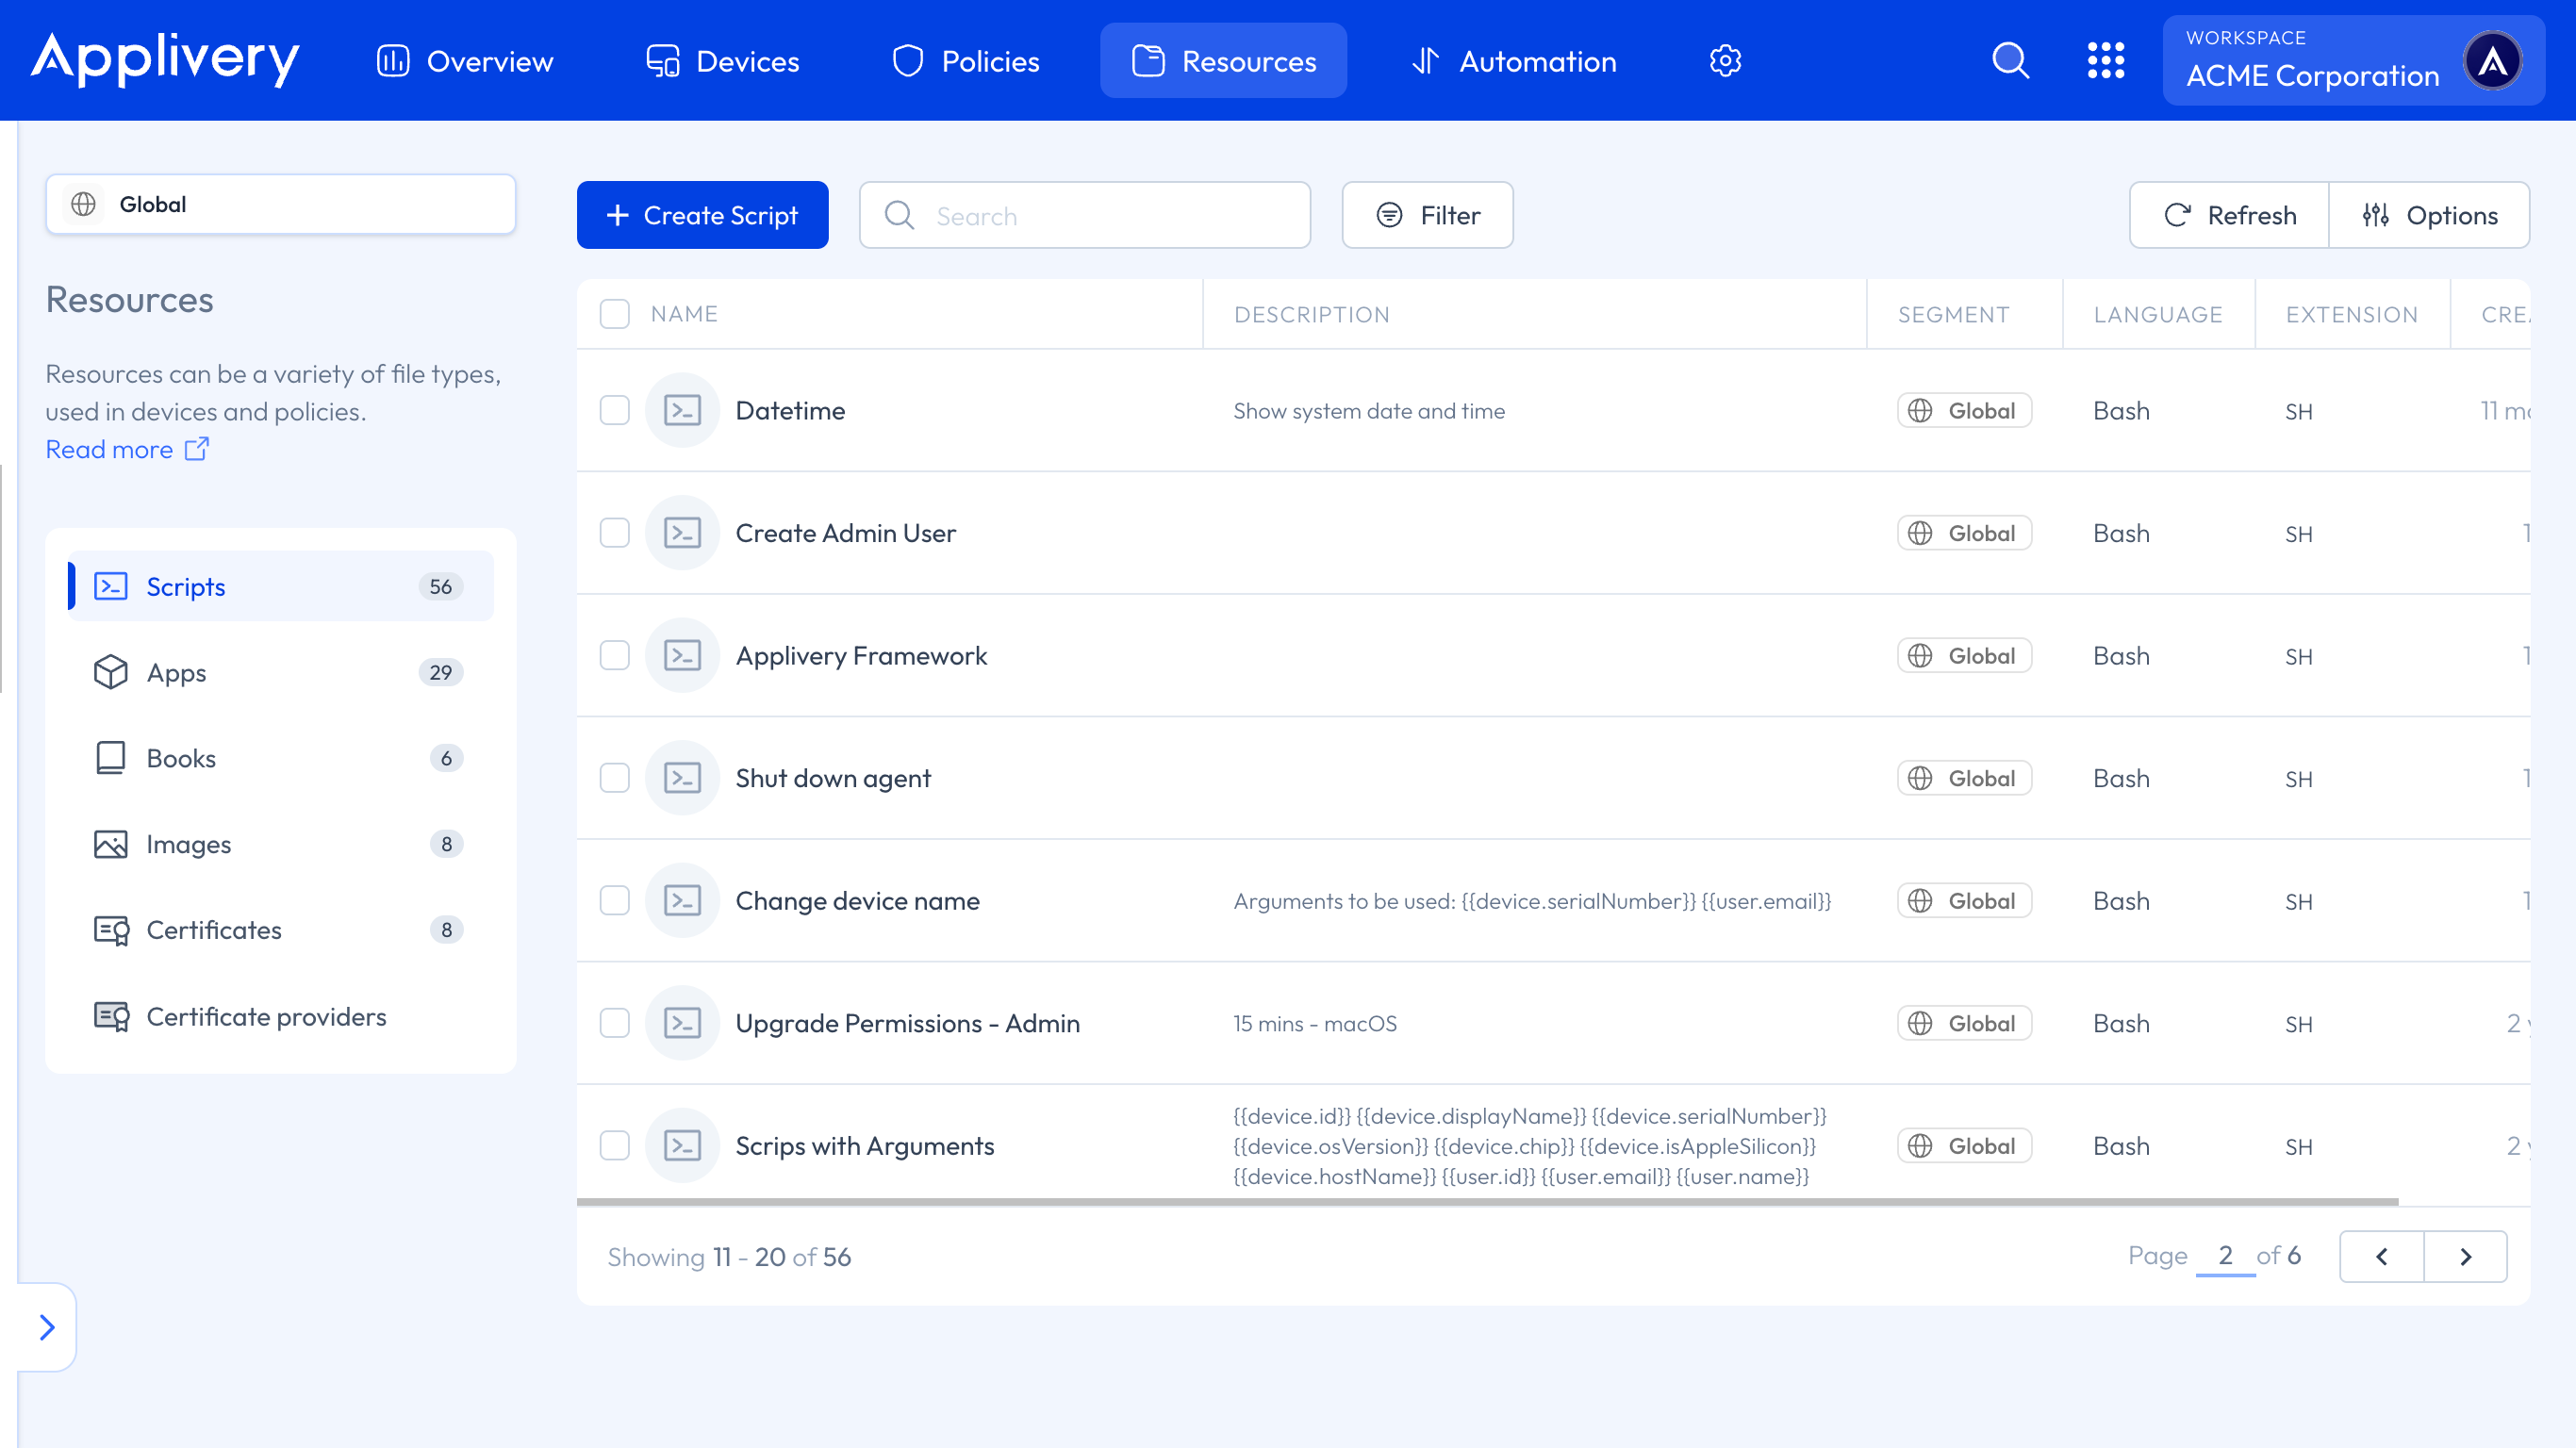The height and width of the screenshot is (1448, 2576).
Task: Switch to the Devices tab
Action: click(722, 60)
